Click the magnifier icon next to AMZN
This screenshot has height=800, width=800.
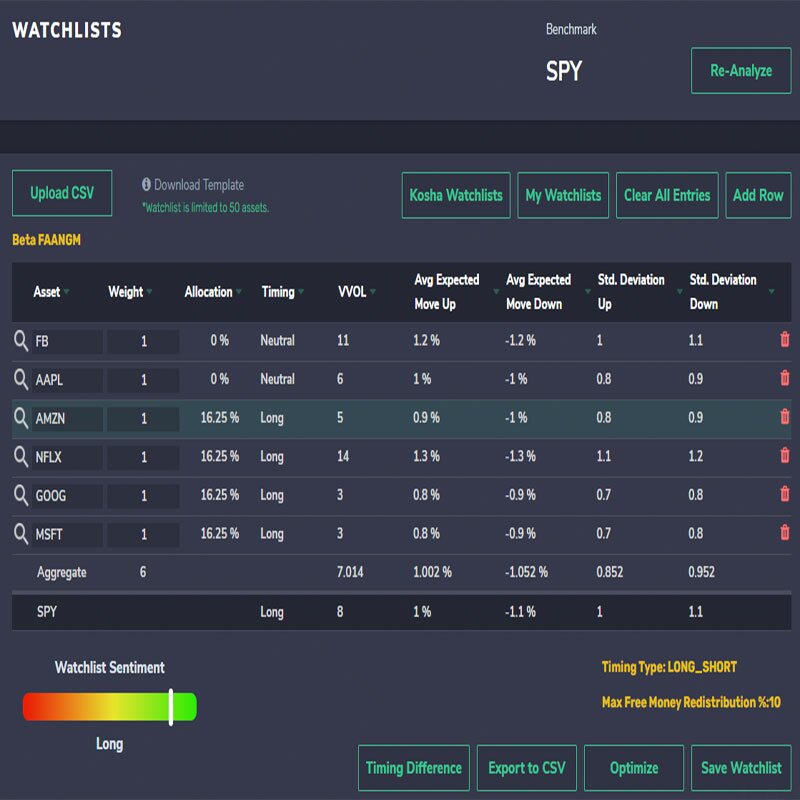tap(20, 418)
